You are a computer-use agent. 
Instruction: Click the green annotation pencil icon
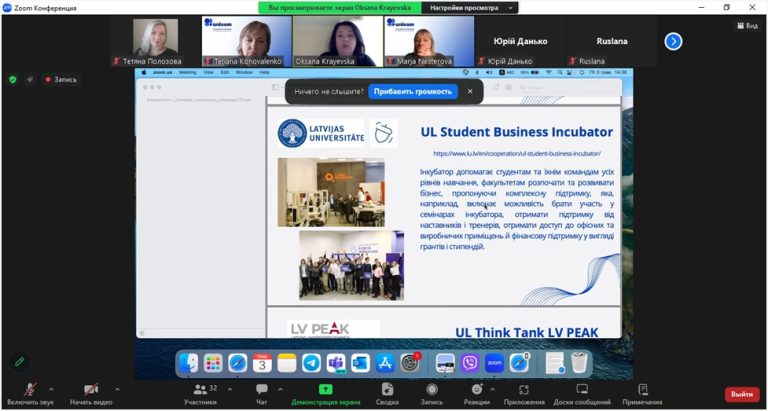click(19, 362)
